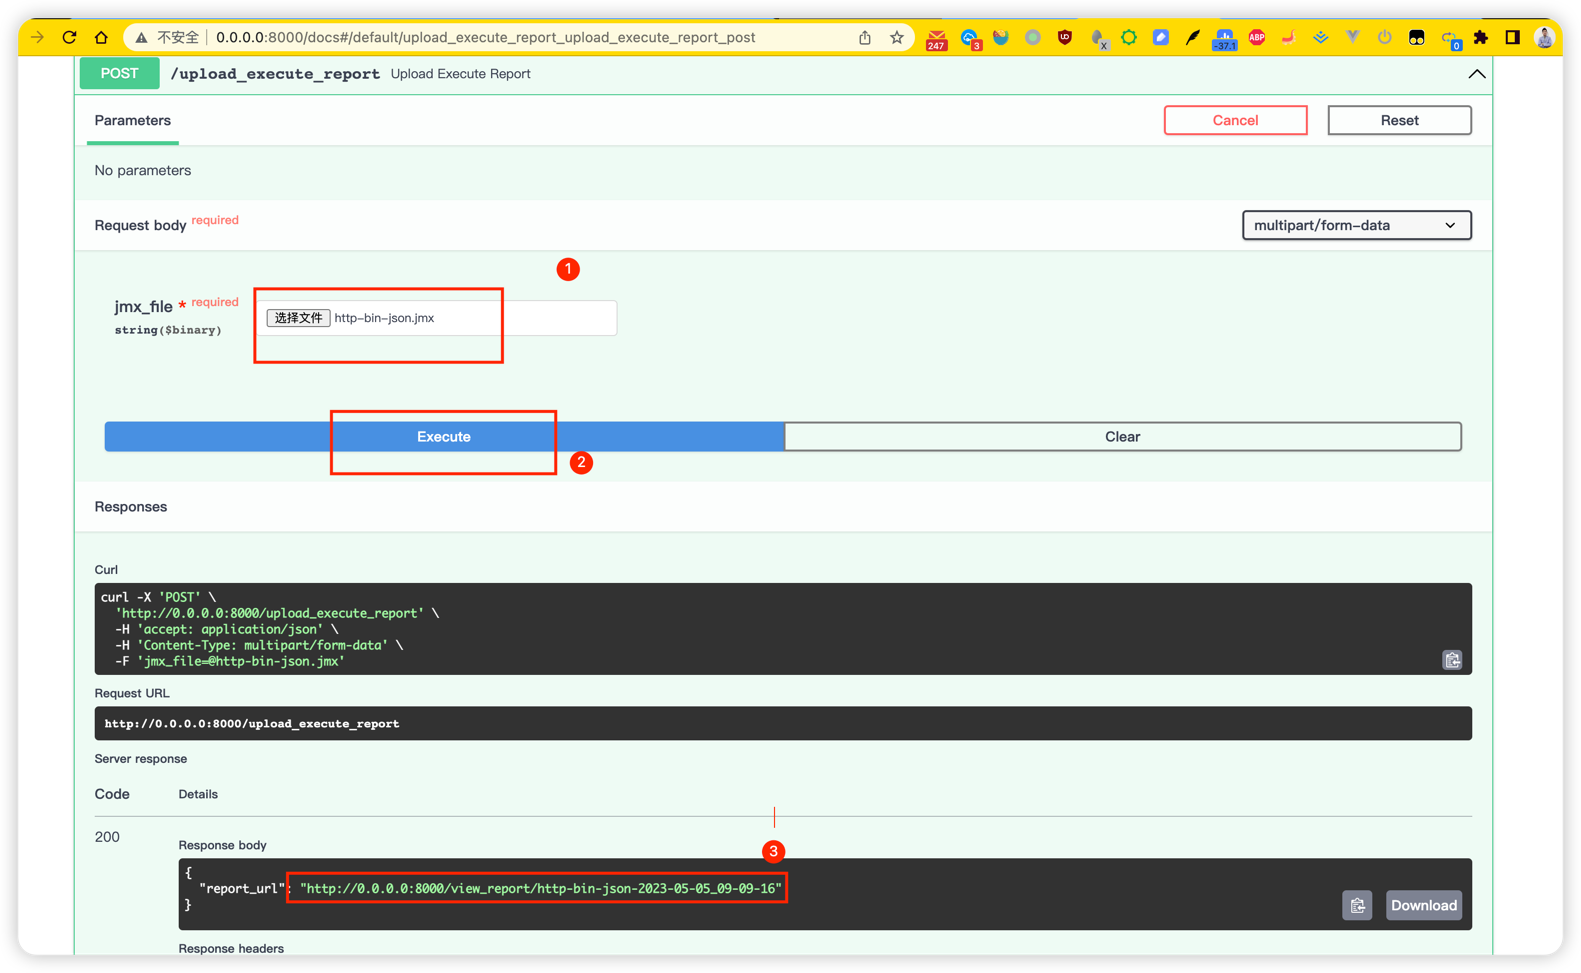Viewport: 1581px width, 973px height.
Task: Open the gray V-shaped extension
Action: (x=1353, y=37)
